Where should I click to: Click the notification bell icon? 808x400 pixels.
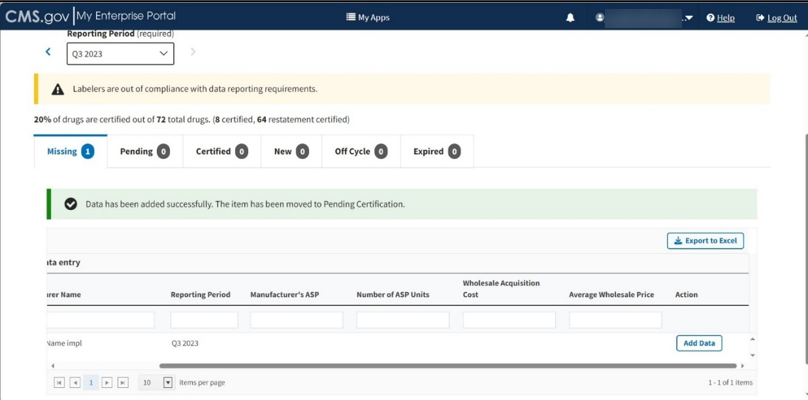(570, 18)
